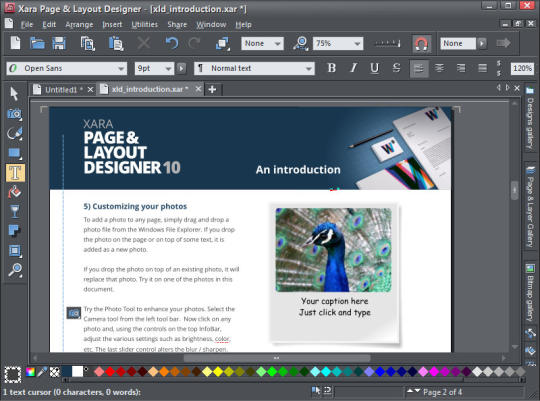540x401 pixels.
Task: Select the Shadow tool
Action: tap(14, 230)
